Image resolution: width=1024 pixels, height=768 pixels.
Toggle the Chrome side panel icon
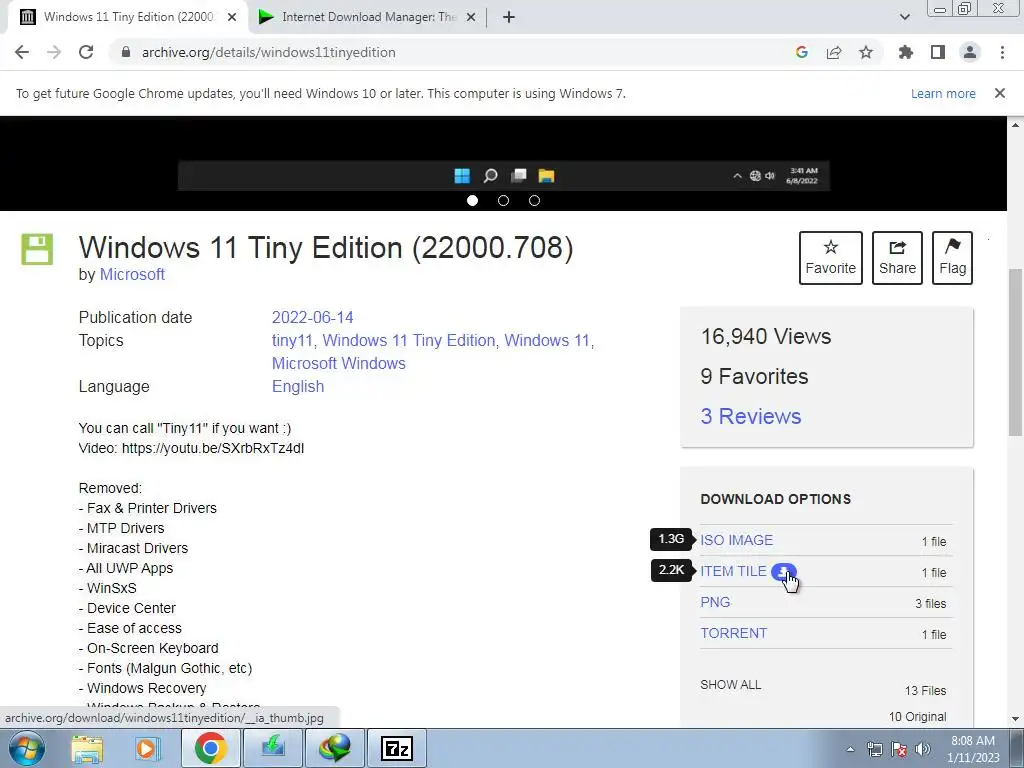click(x=938, y=52)
